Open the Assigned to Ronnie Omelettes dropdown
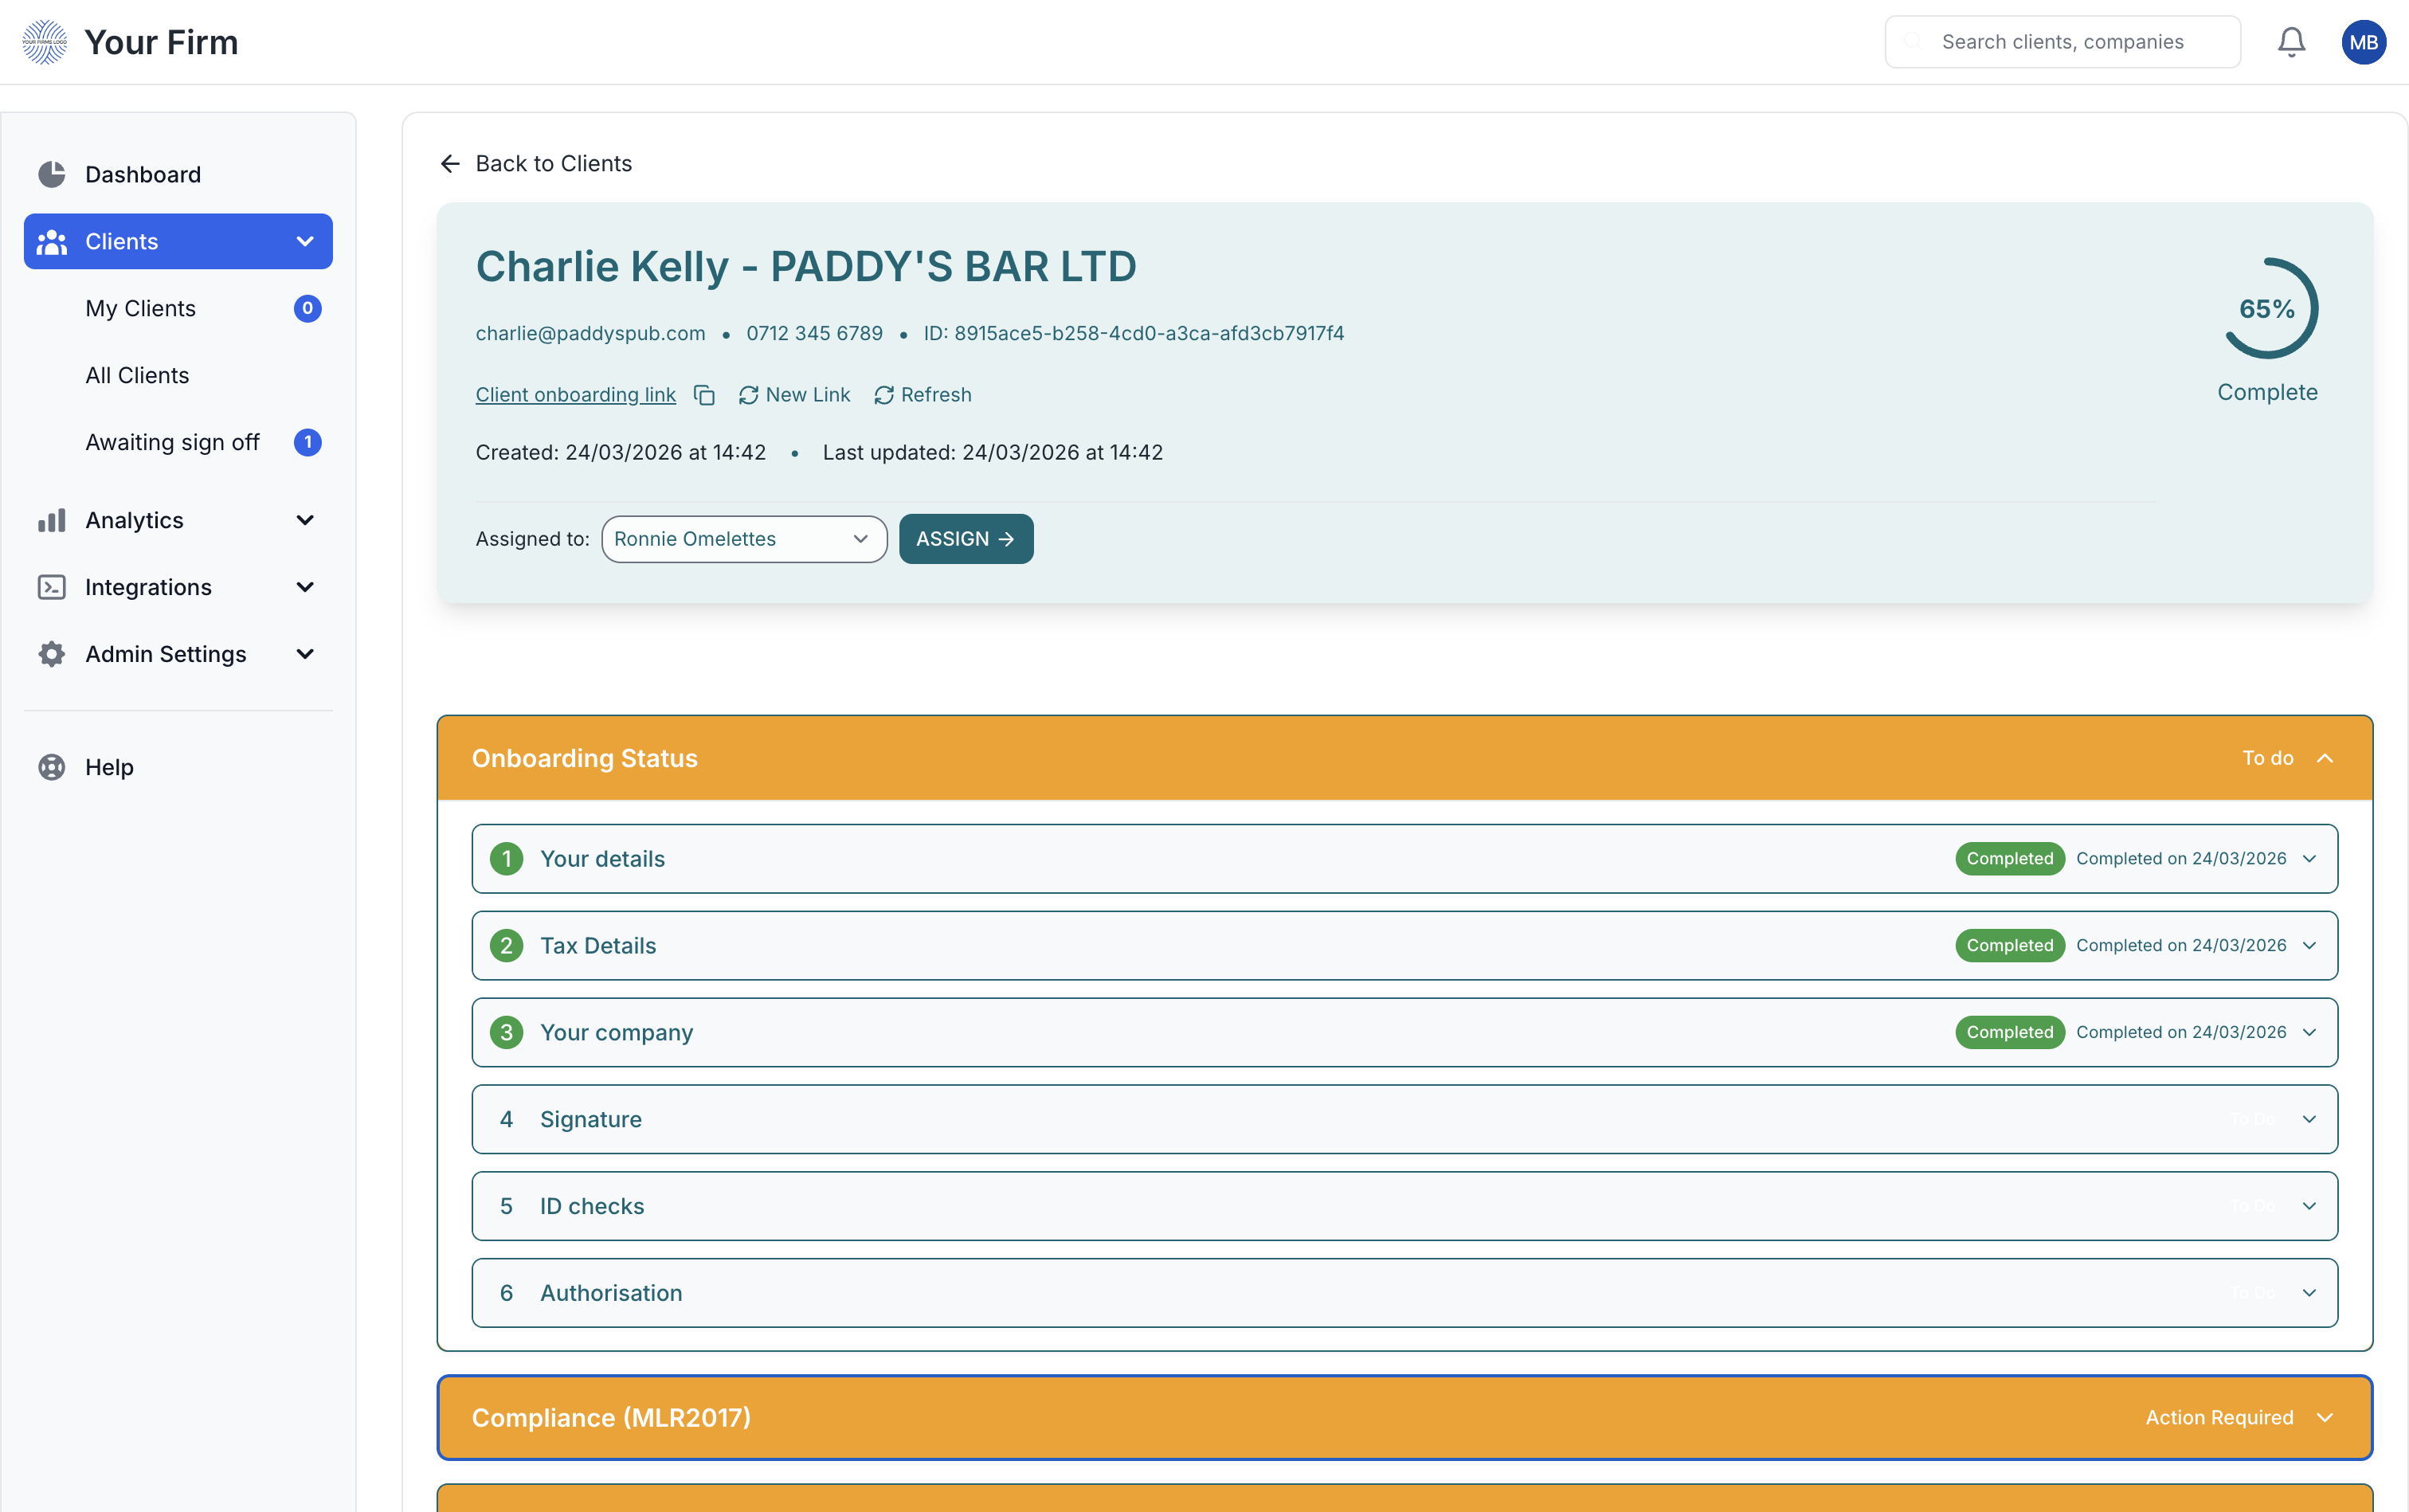Screen dimensions: 2409x1512 tap(743, 539)
